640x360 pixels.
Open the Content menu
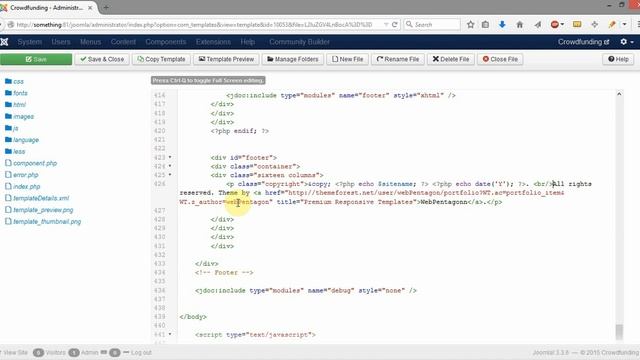coord(123,42)
